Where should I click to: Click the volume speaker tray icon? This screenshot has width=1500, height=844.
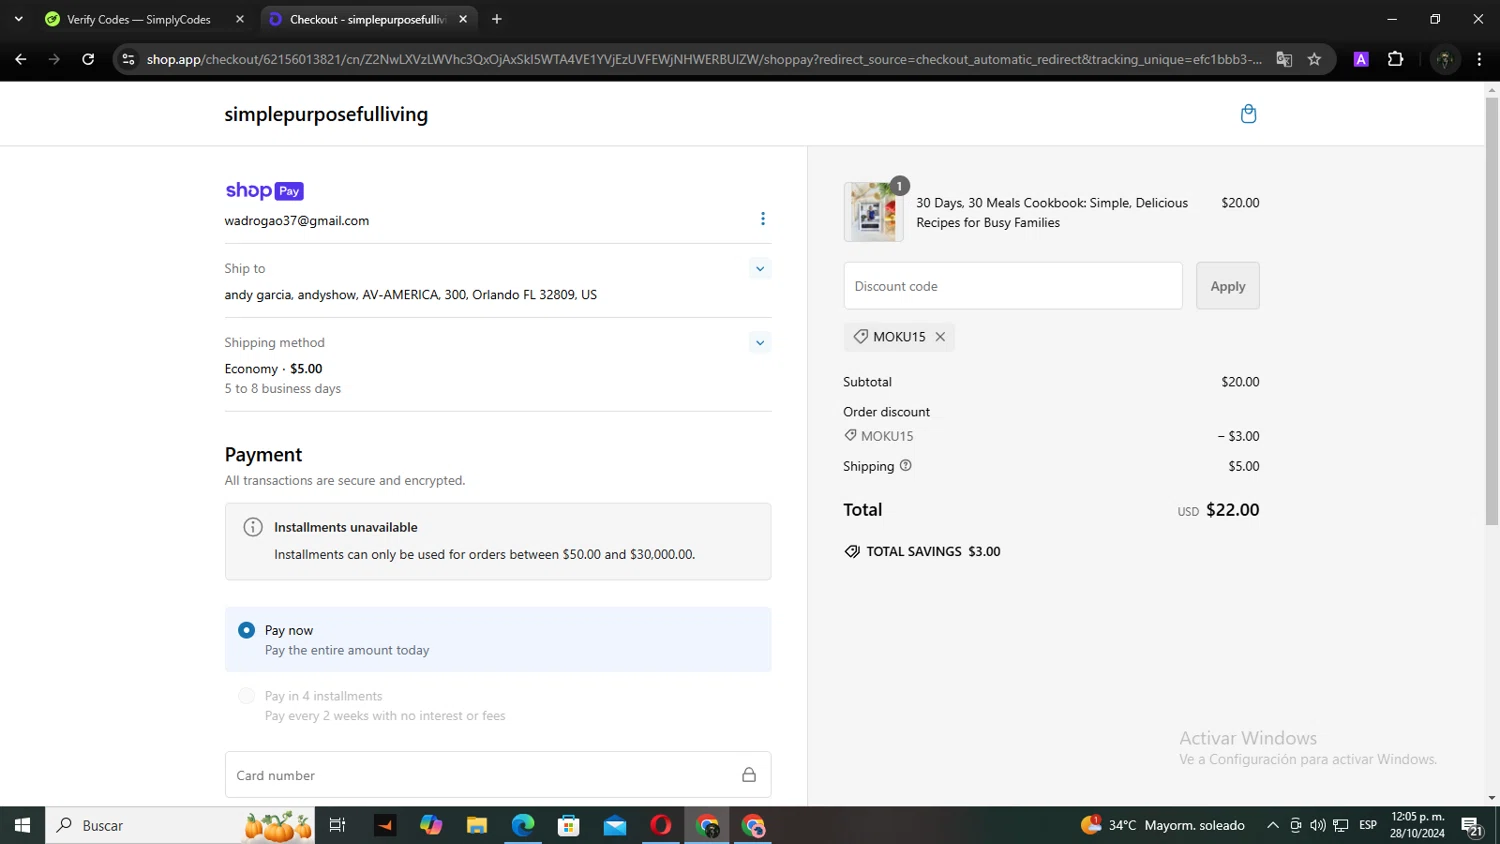(1318, 825)
